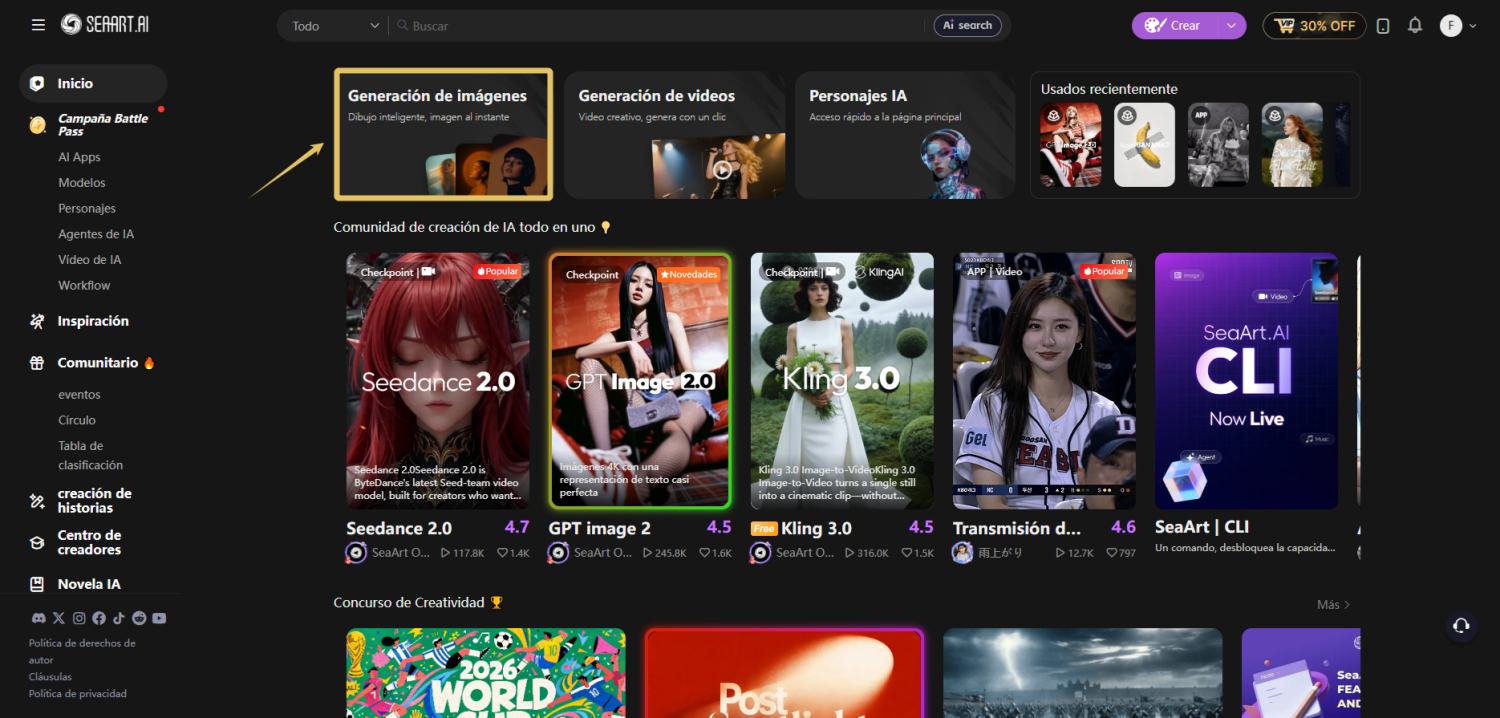The image size is (1500, 718).
Task: Open the VIP 30% OFF offer
Action: (x=1314, y=26)
